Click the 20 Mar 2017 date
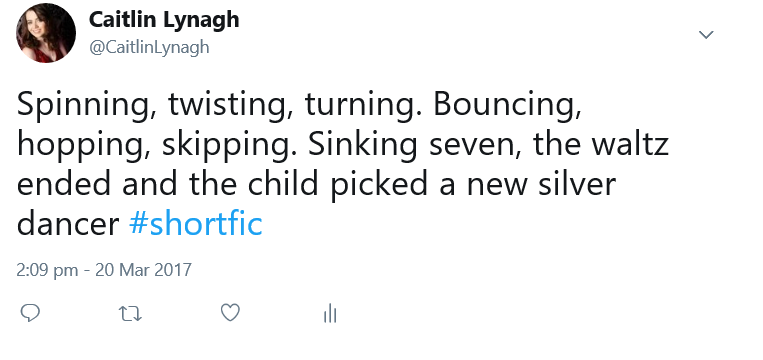This screenshot has height=360, width=763. (x=143, y=270)
